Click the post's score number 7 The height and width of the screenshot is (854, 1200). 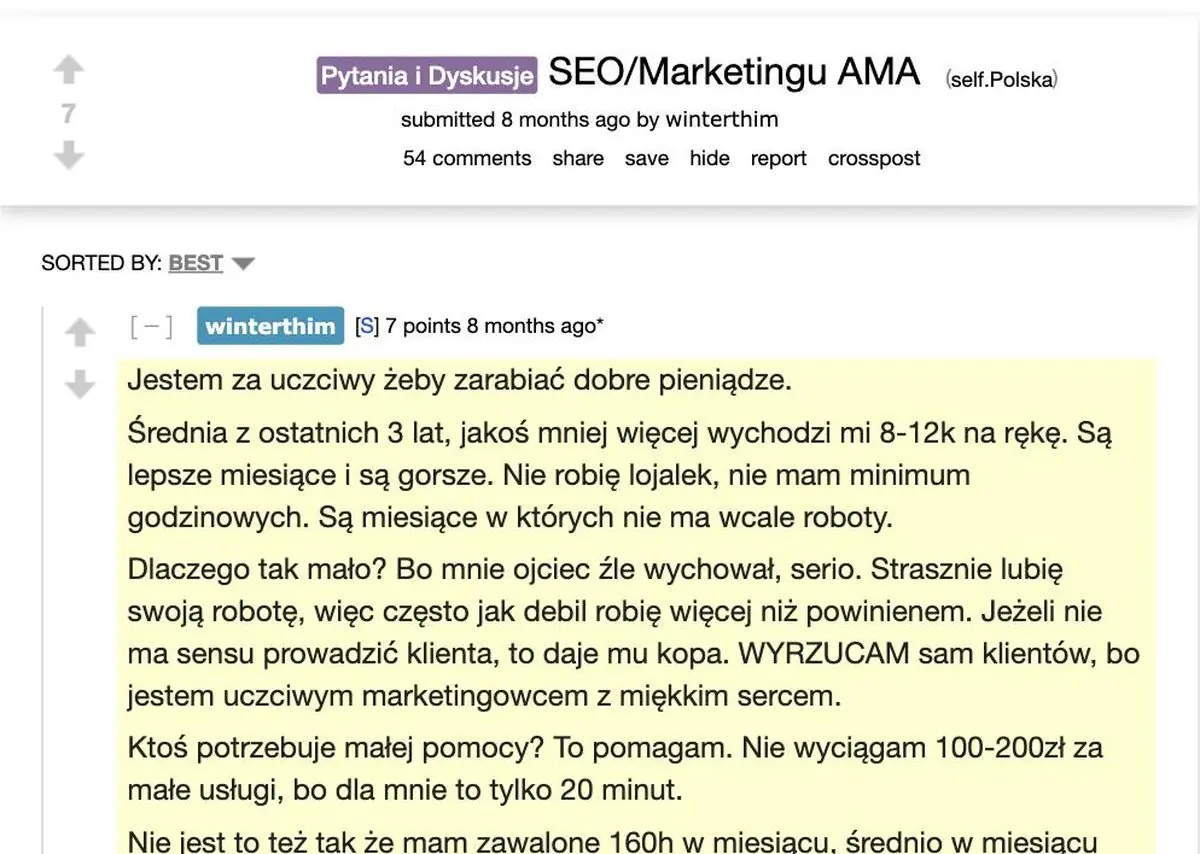[x=68, y=114]
